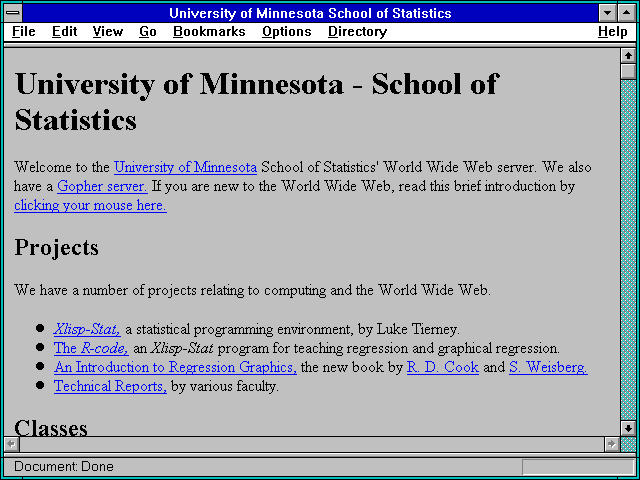The image size is (640, 480).
Task: Open the Gopher server link
Action: tap(102, 187)
